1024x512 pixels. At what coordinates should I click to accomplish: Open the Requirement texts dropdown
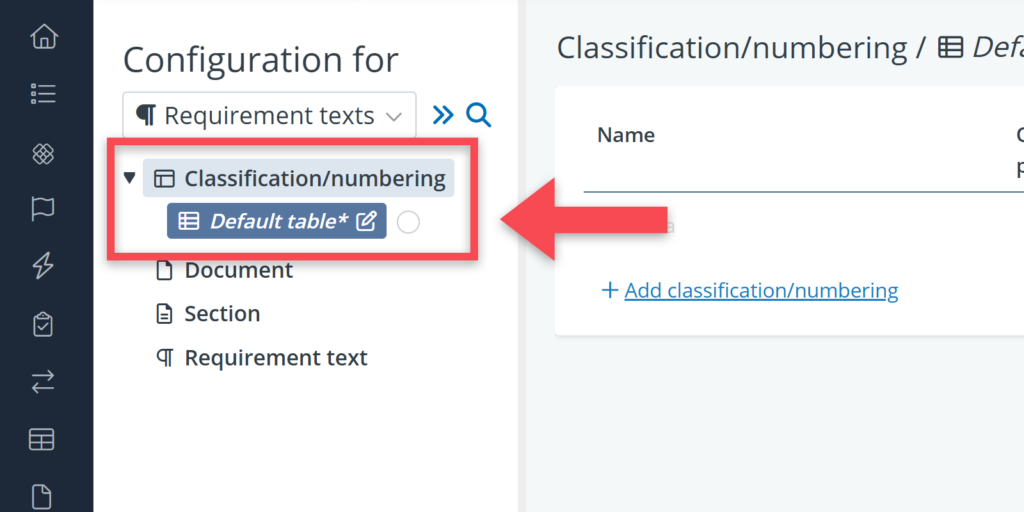269,116
